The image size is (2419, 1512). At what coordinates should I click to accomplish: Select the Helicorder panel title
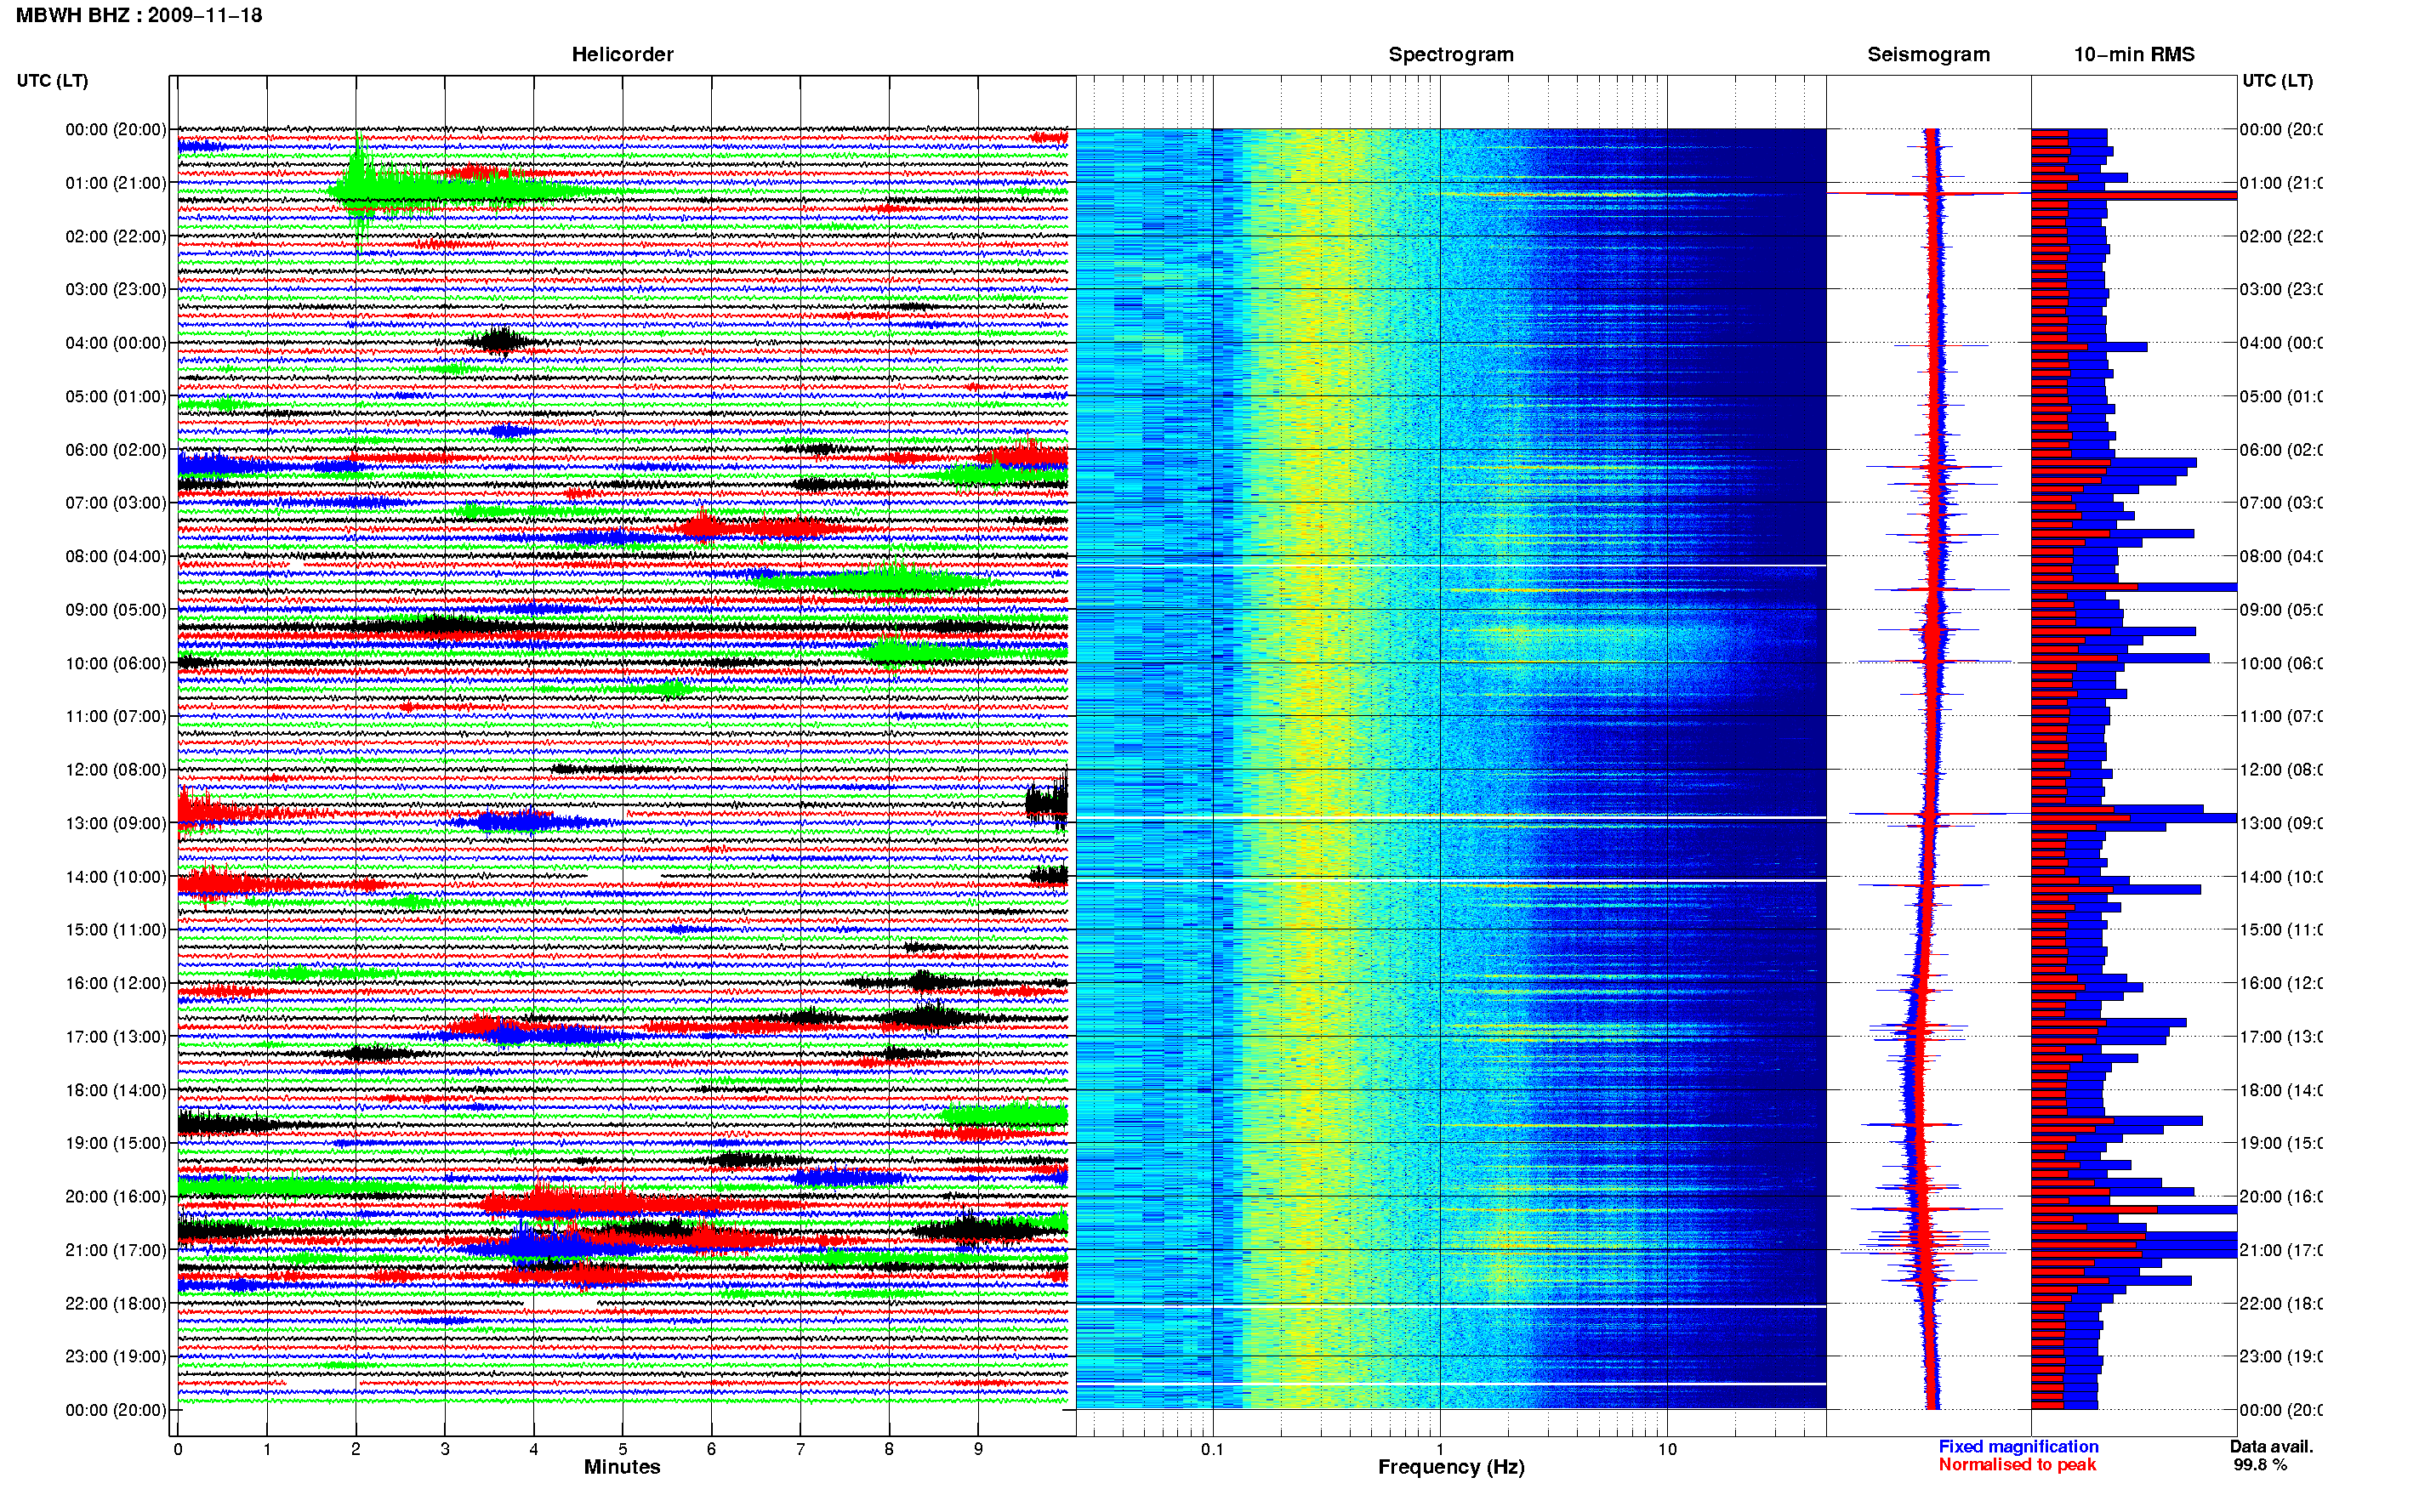tap(622, 55)
